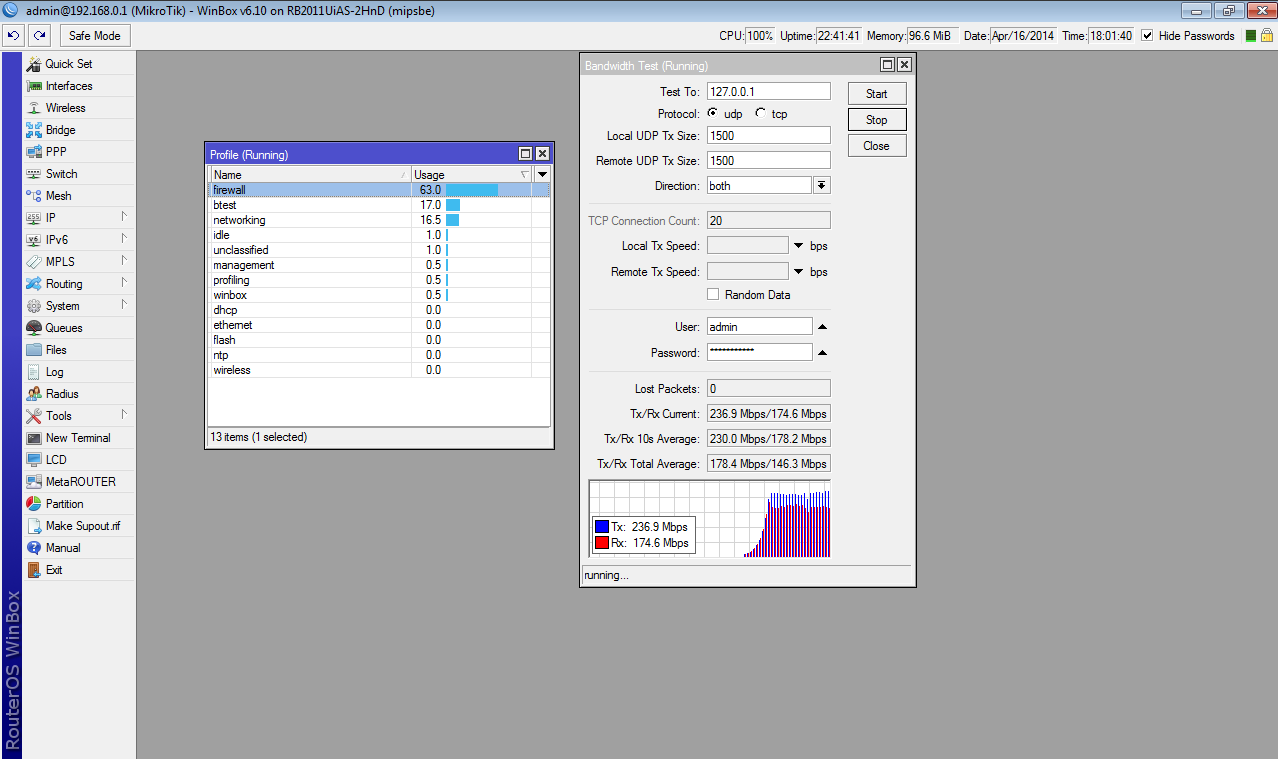Open the Profile column chooser dropdown
Screen dimensions: 1278x759
tap(542, 175)
